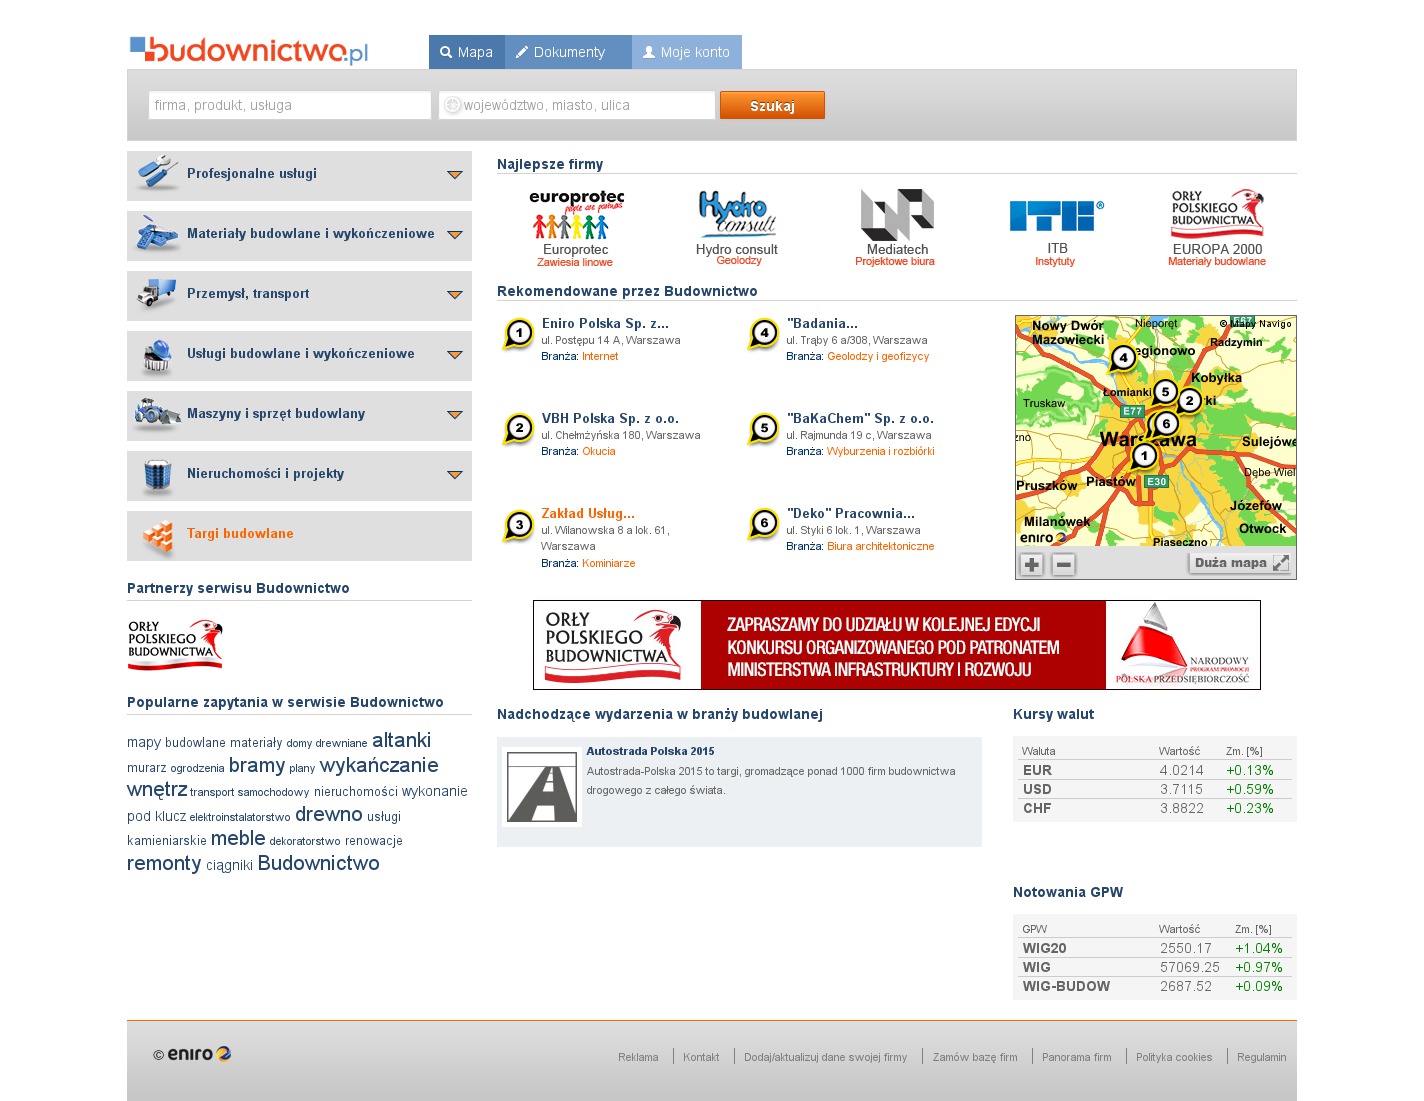Expand the Maszyny i sprzęt budowlany section
Screen dimensions: 1424x1101
(x=455, y=415)
